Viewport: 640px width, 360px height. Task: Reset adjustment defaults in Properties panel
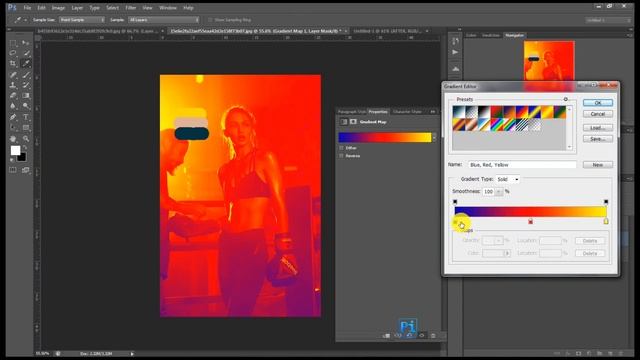coord(410,336)
